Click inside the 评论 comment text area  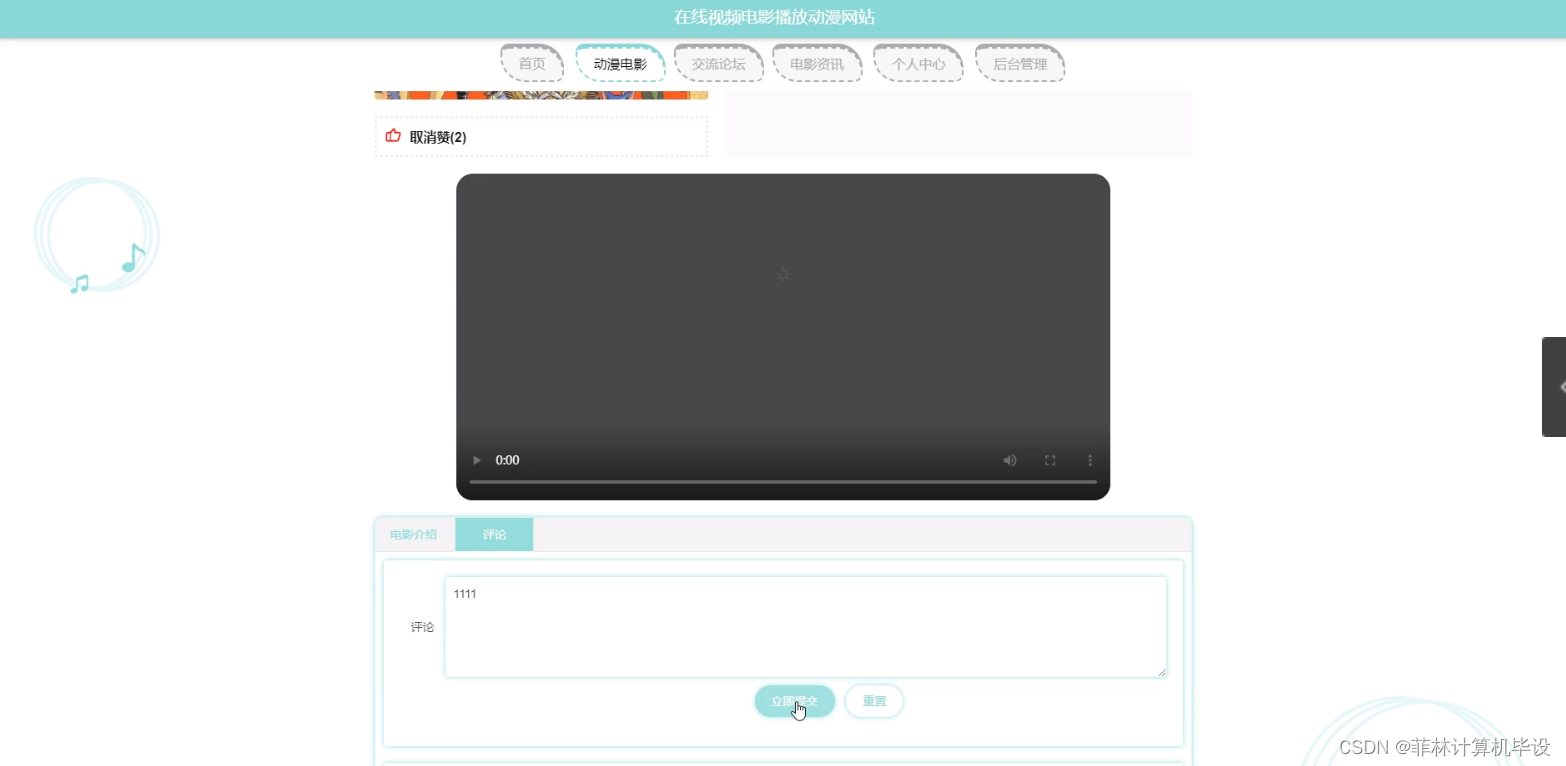click(x=806, y=627)
